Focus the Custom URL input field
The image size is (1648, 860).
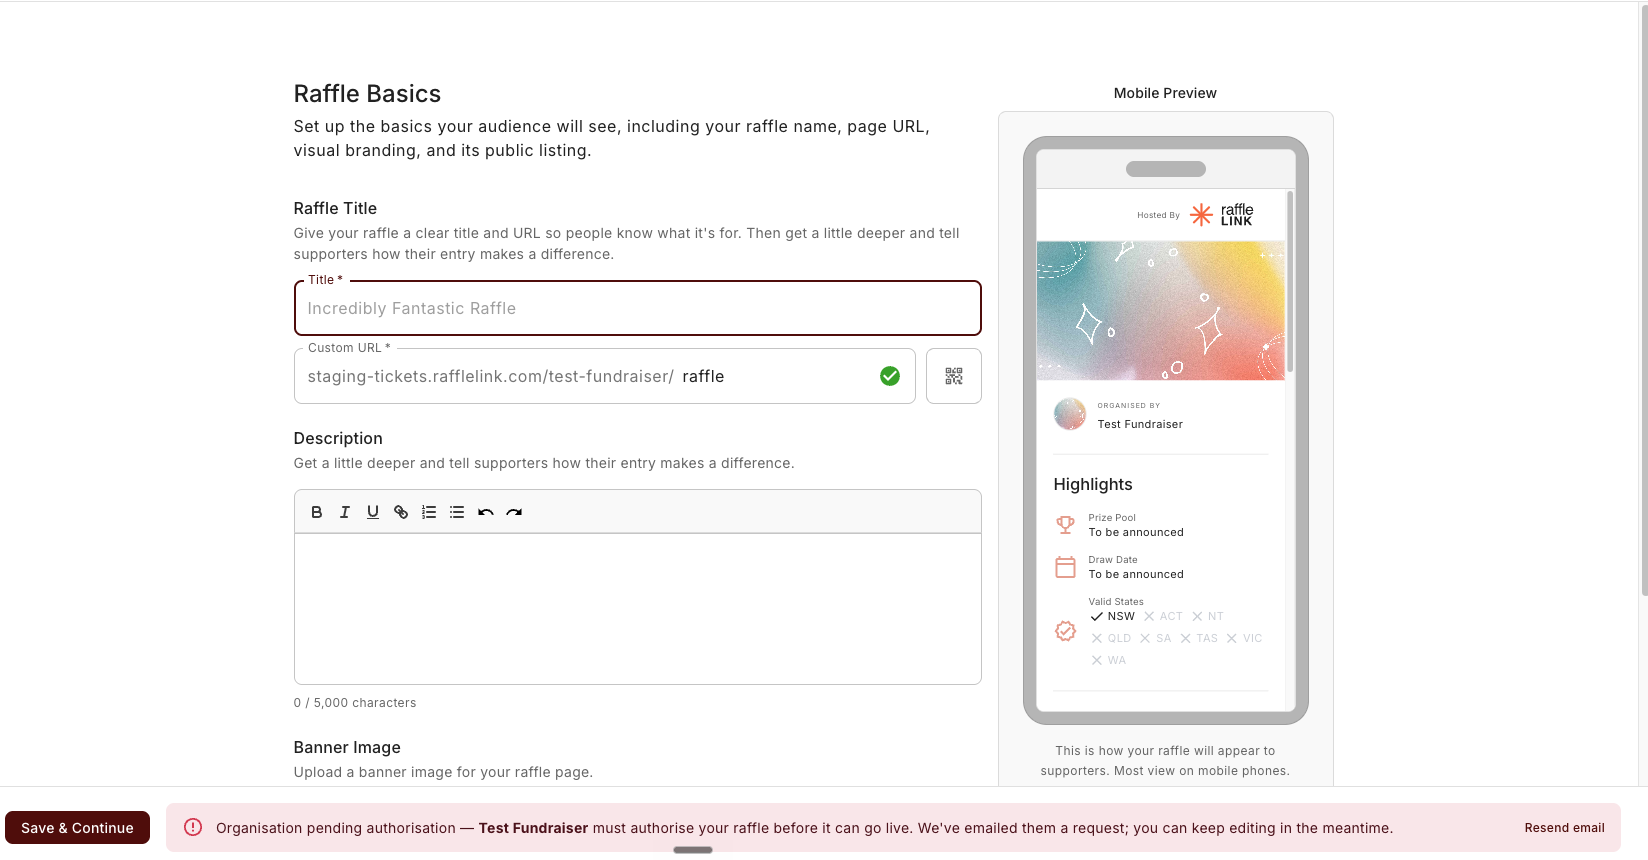pos(605,376)
